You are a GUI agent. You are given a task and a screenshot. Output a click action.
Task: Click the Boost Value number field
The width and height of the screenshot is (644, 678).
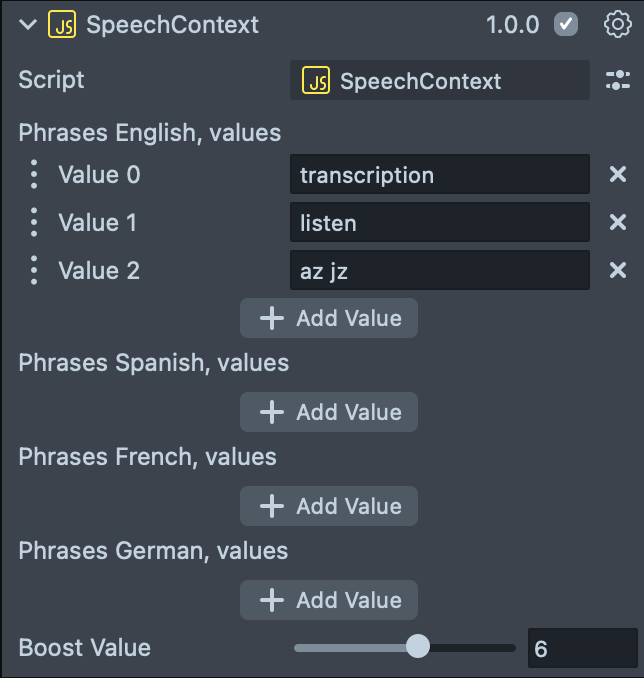(x=582, y=649)
